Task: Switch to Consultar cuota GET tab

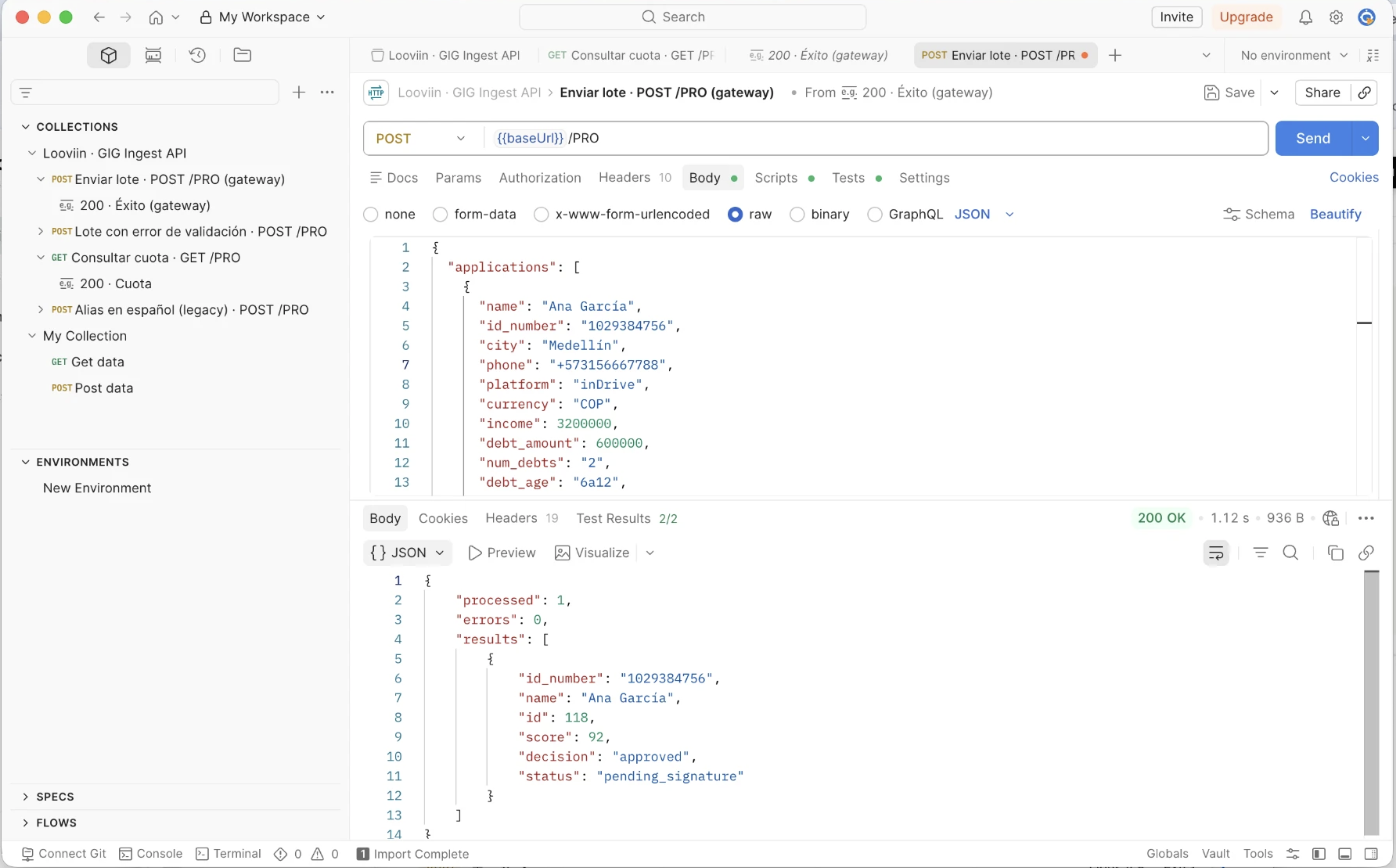Action: coord(630,55)
